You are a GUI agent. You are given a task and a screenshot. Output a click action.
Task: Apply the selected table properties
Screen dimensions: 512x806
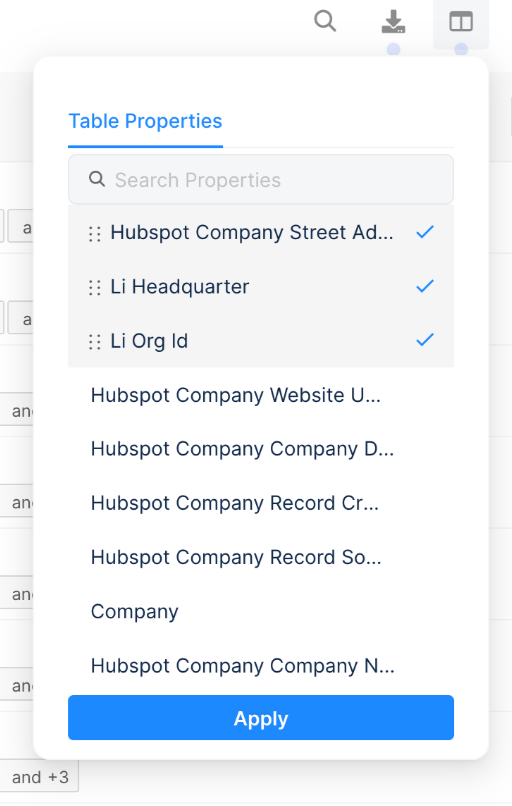pos(261,718)
